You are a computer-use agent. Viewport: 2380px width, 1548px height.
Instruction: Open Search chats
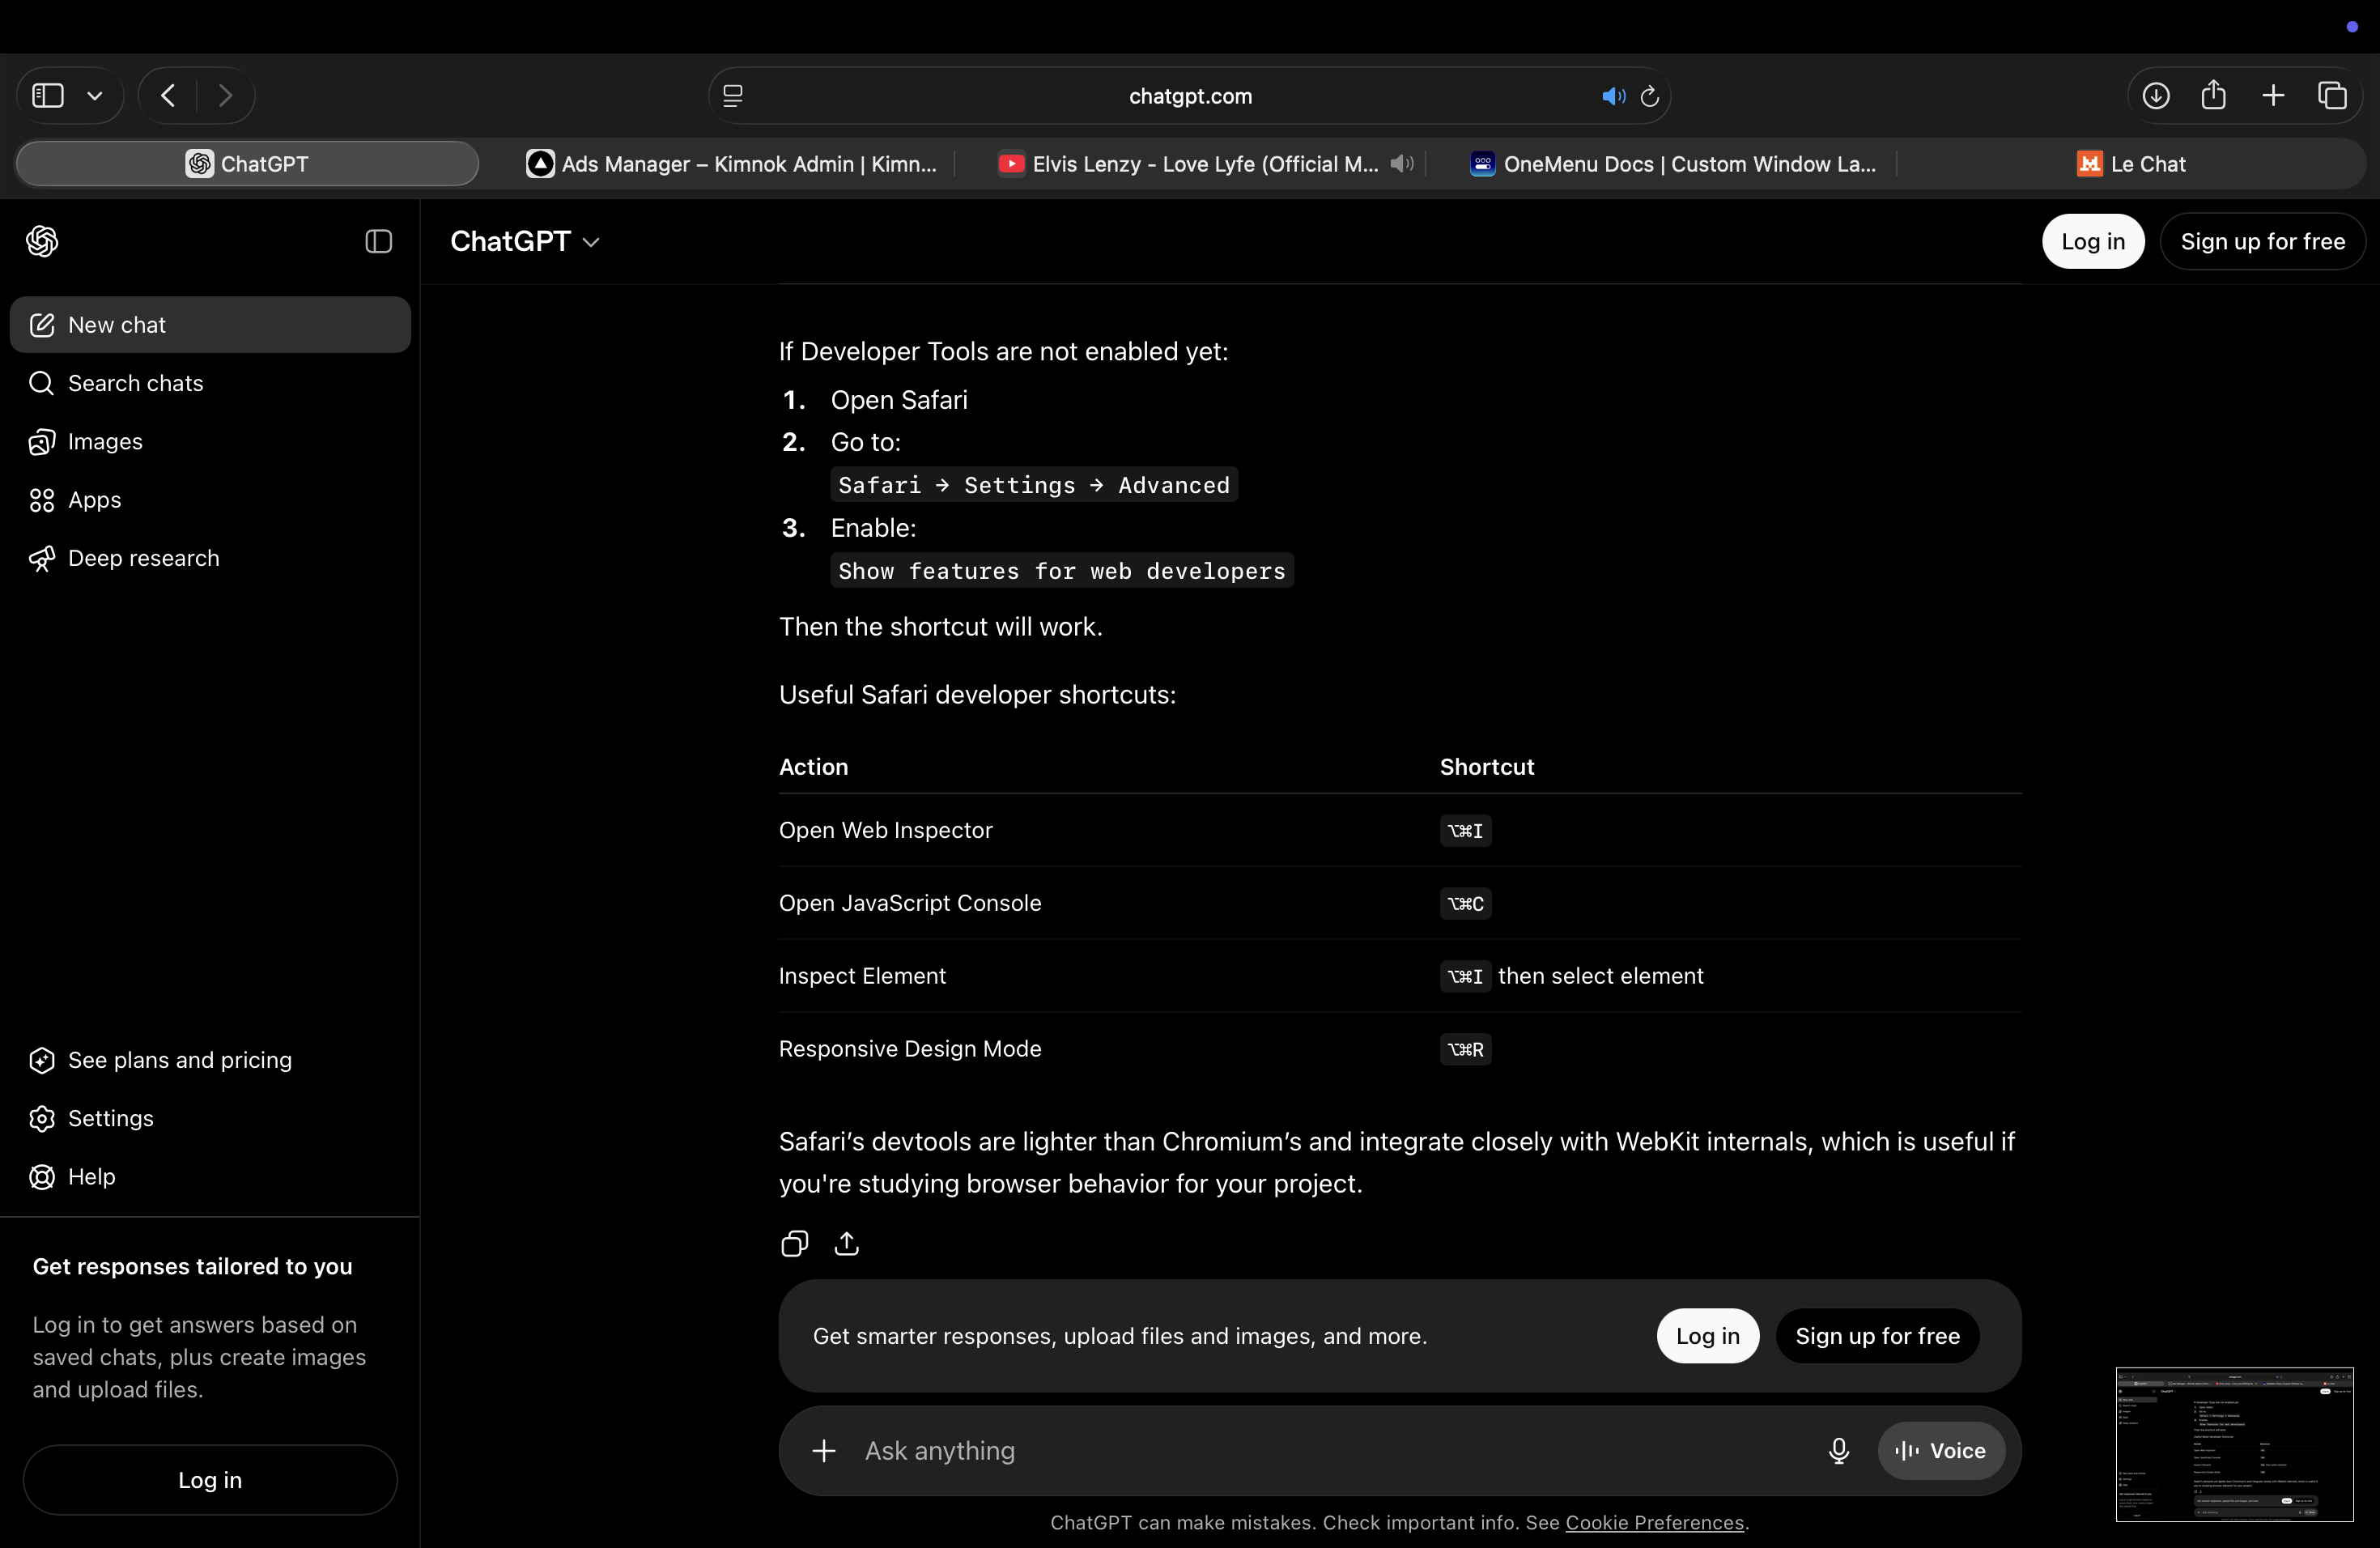click(210, 383)
